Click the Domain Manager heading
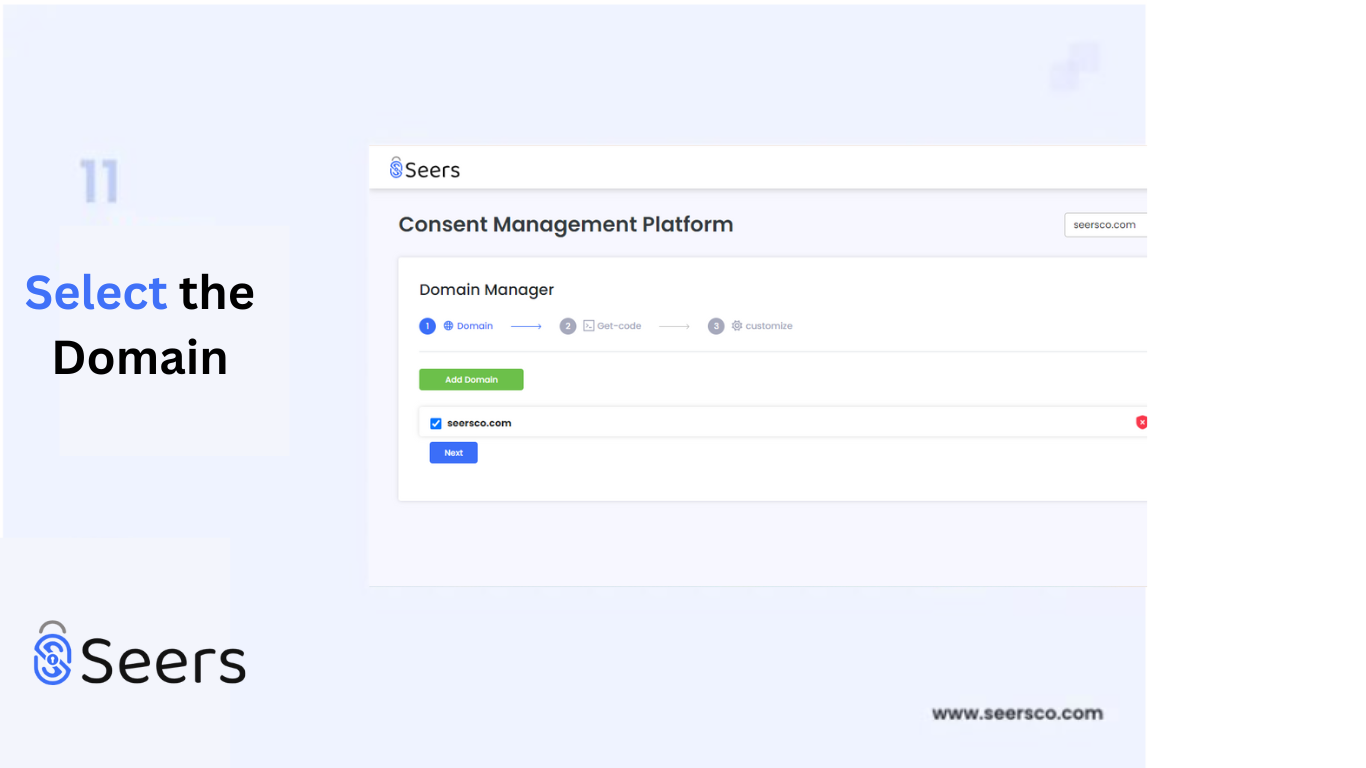Image resolution: width=1366 pixels, height=768 pixels. (486, 290)
